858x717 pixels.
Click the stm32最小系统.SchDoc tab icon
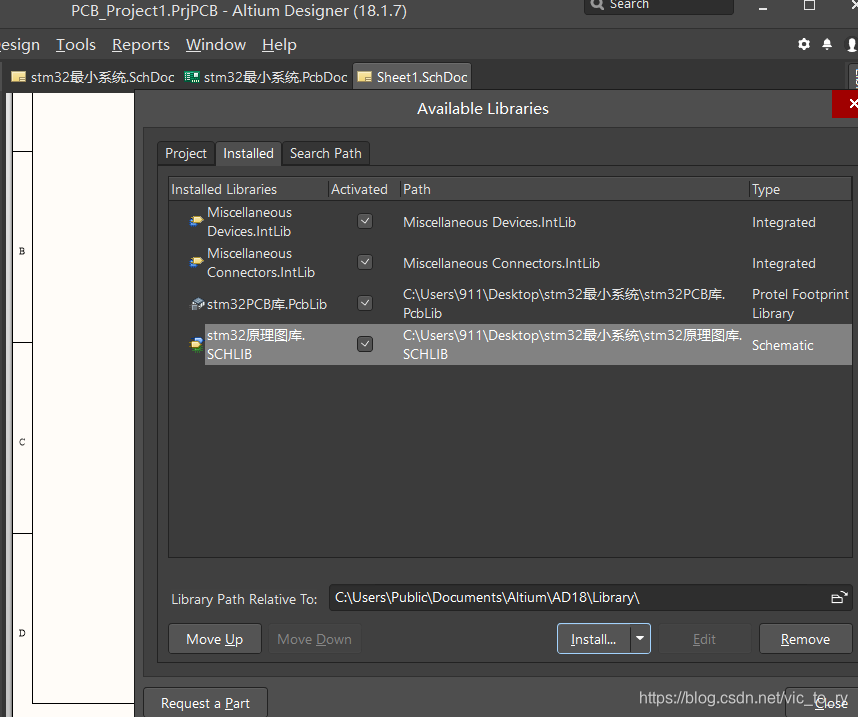(19, 77)
